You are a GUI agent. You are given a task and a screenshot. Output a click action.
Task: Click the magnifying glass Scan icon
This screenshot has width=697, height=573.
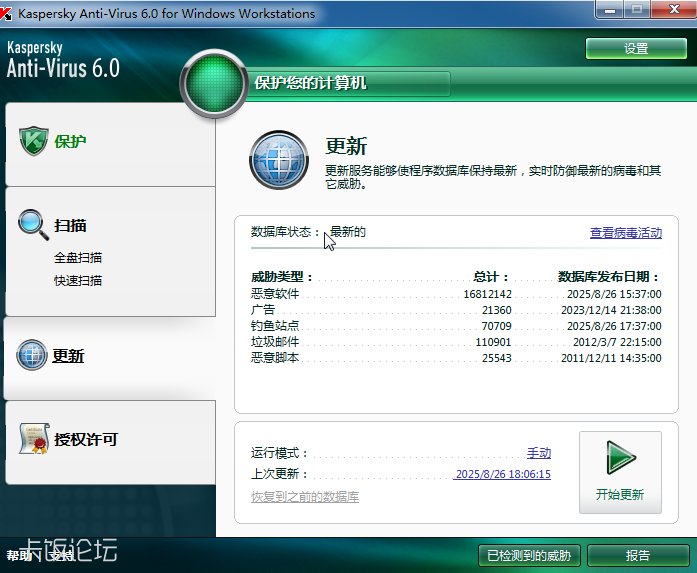(x=33, y=225)
